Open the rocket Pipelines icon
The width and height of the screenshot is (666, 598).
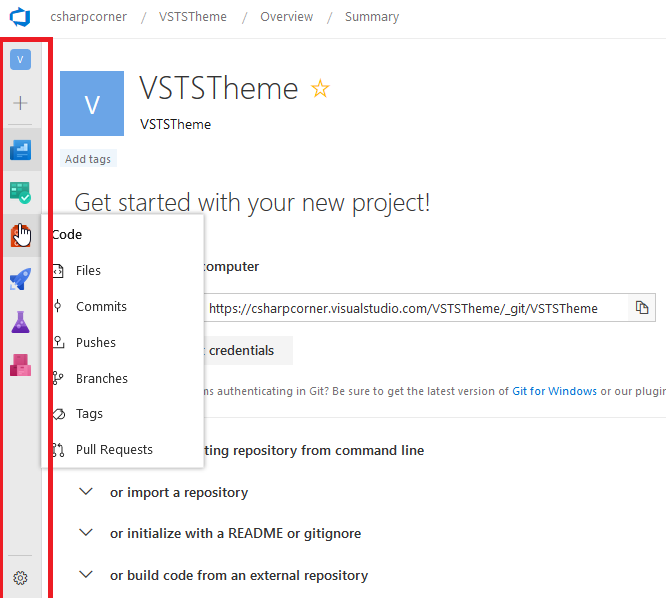click(21, 280)
